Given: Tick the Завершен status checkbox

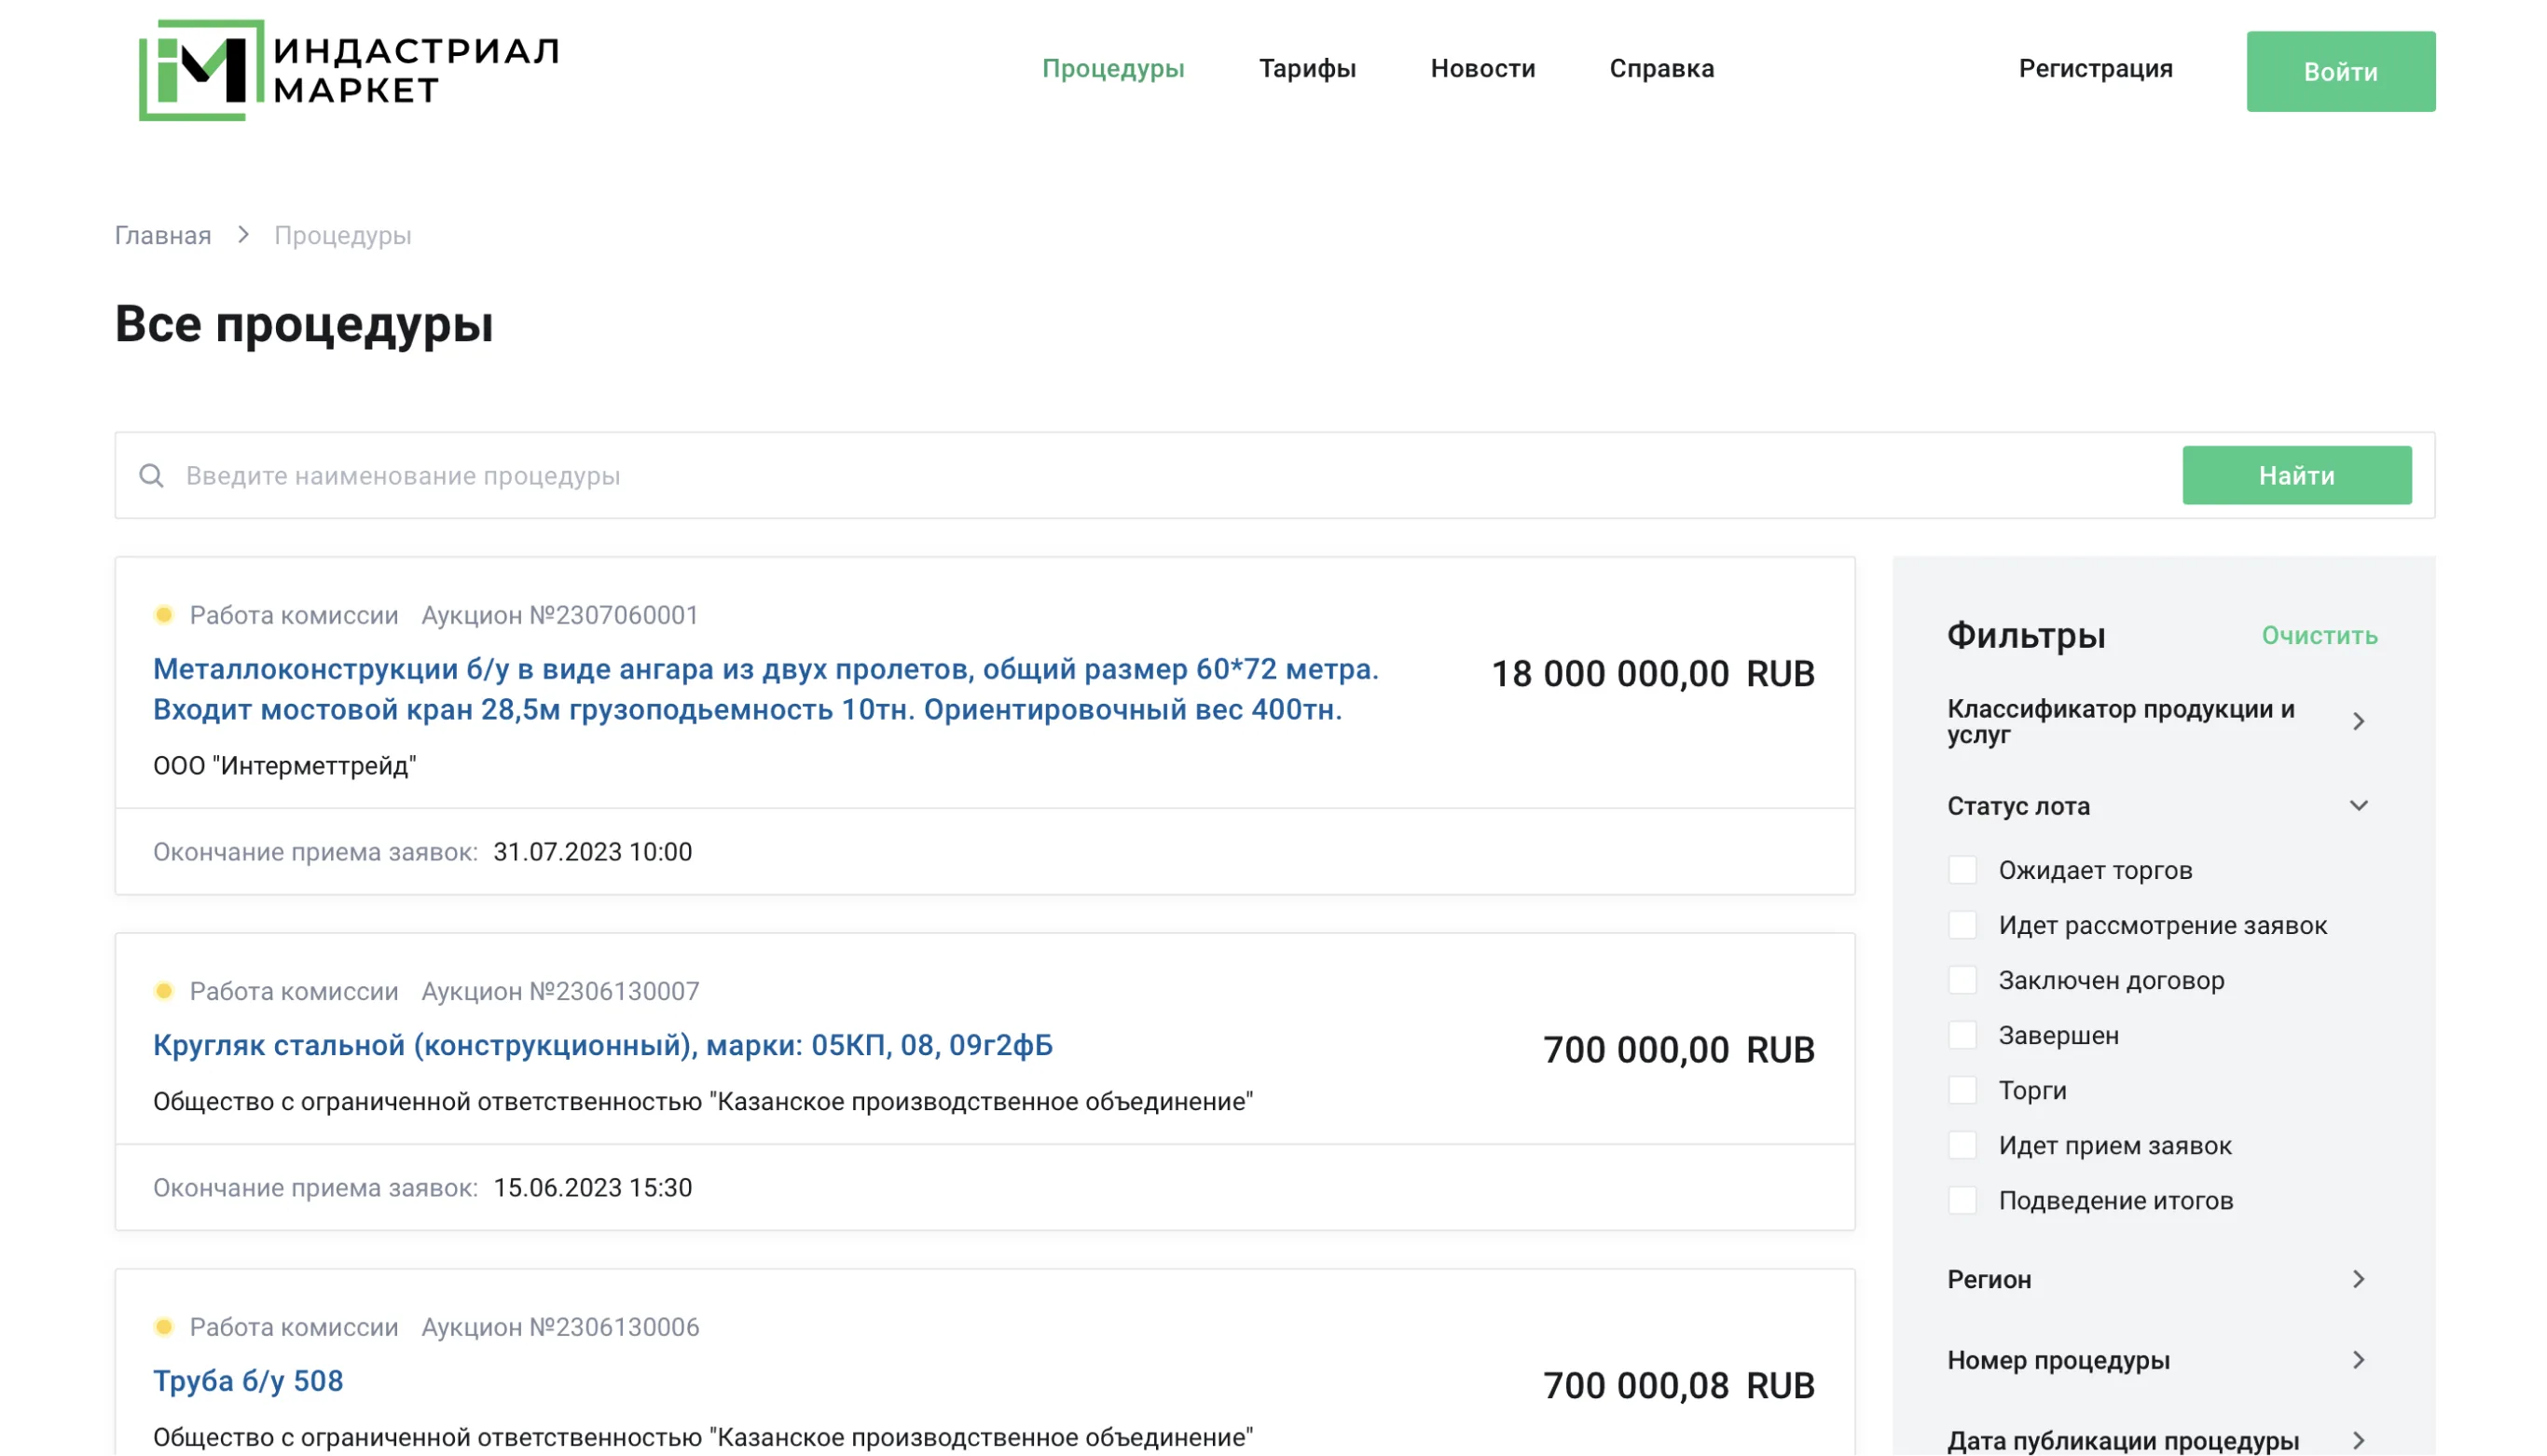Looking at the screenshot, I should (x=1962, y=1035).
